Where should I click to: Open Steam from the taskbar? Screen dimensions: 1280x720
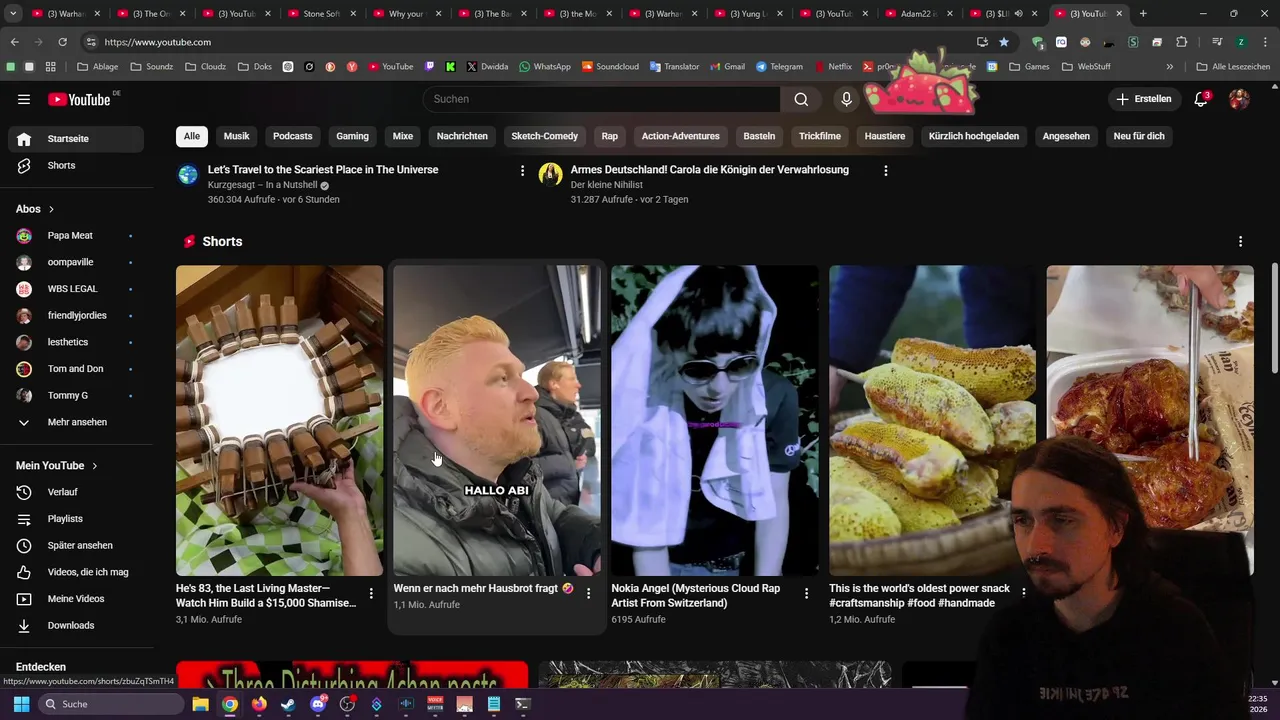point(288,704)
